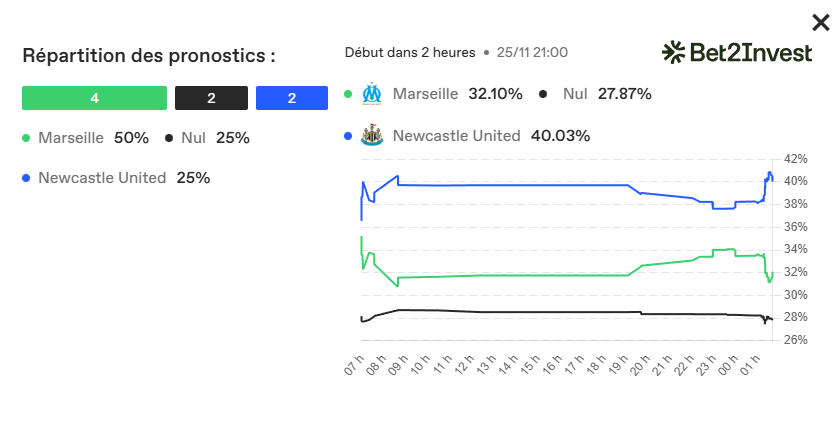Close the prediction popup with the X
This screenshot has height=432, width=836.
pos(819,21)
